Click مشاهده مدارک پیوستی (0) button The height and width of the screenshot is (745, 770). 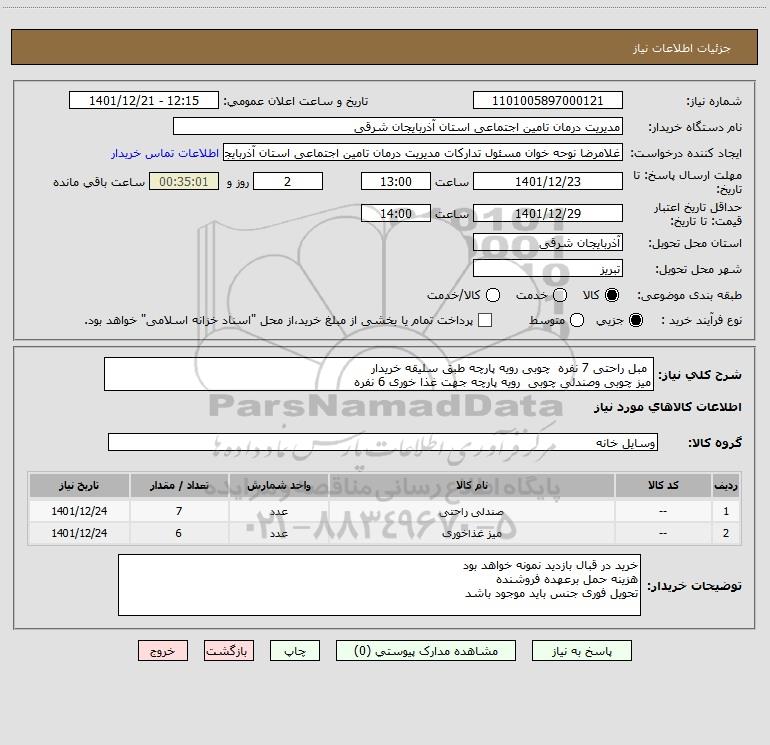click(x=426, y=651)
